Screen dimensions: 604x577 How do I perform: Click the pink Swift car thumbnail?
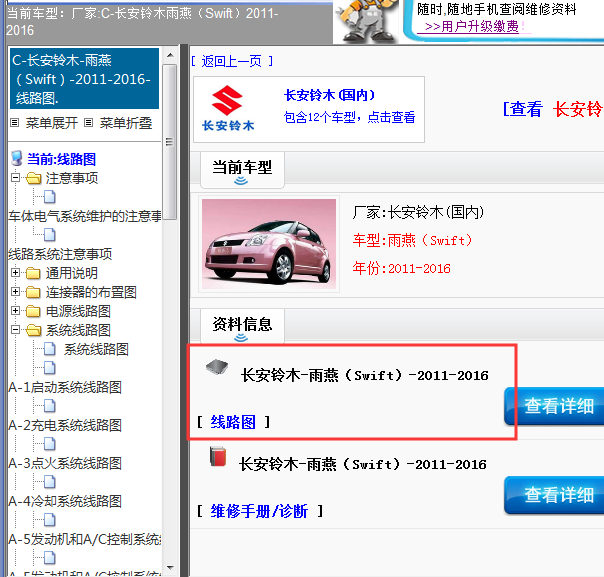[269, 244]
